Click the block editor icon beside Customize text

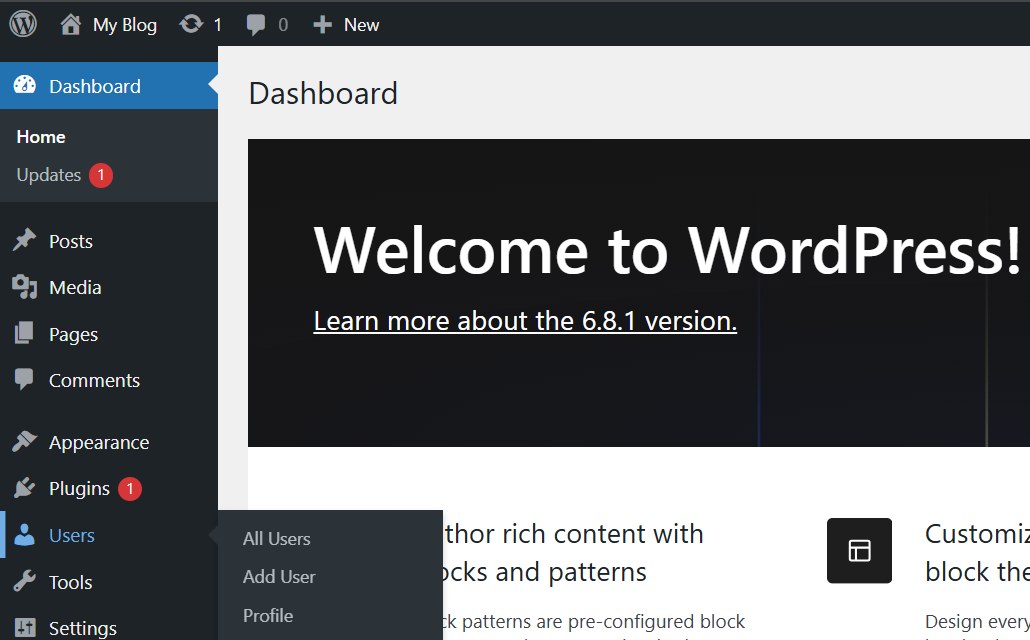coord(859,551)
